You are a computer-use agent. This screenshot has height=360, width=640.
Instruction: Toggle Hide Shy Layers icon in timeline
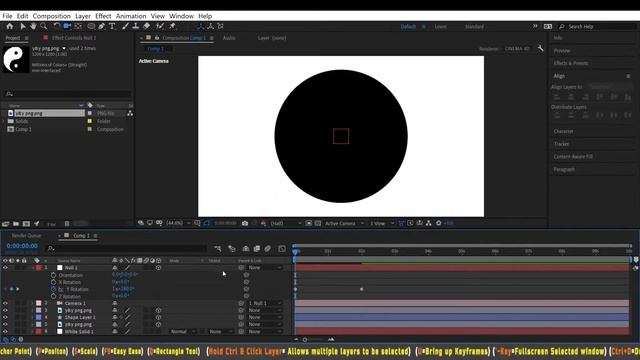coord(246,249)
